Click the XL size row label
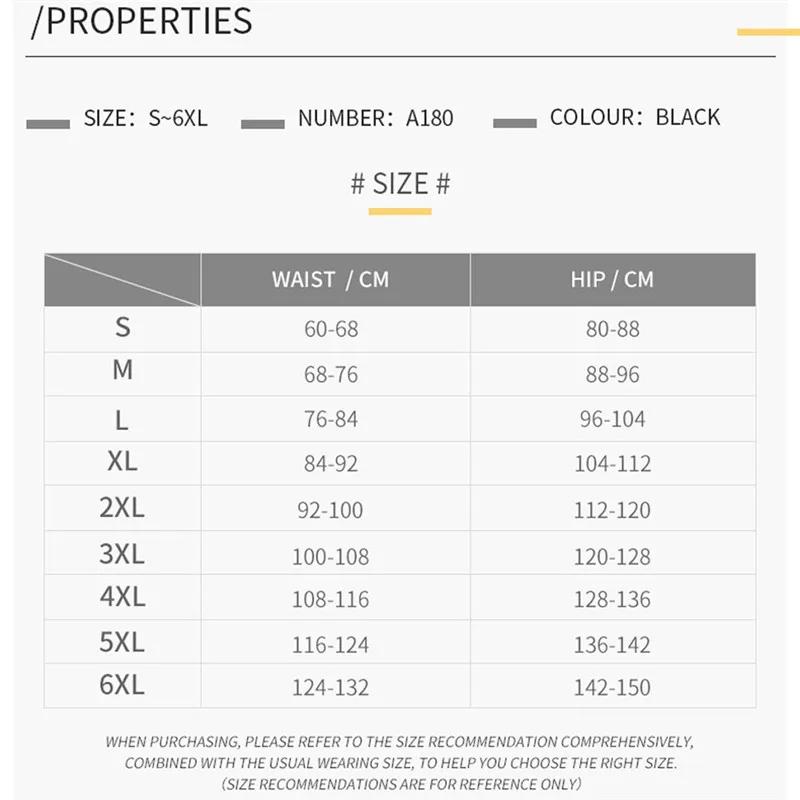 [122, 462]
